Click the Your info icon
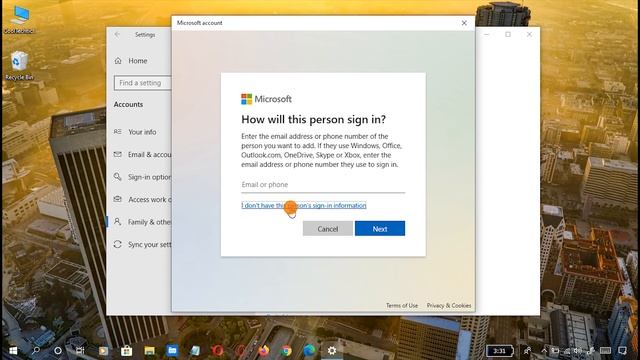The image size is (640, 360). [x=118, y=132]
